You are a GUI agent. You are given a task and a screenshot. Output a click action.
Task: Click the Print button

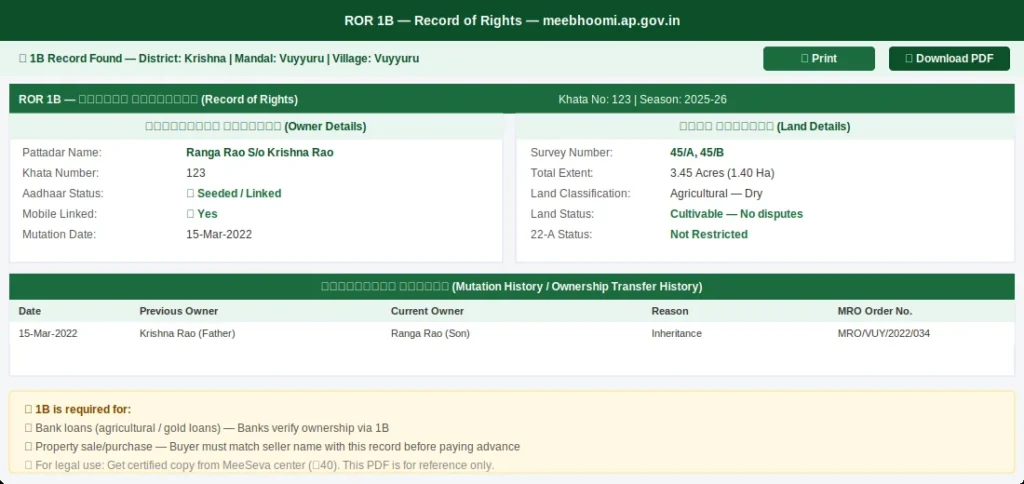[x=818, y=59]
